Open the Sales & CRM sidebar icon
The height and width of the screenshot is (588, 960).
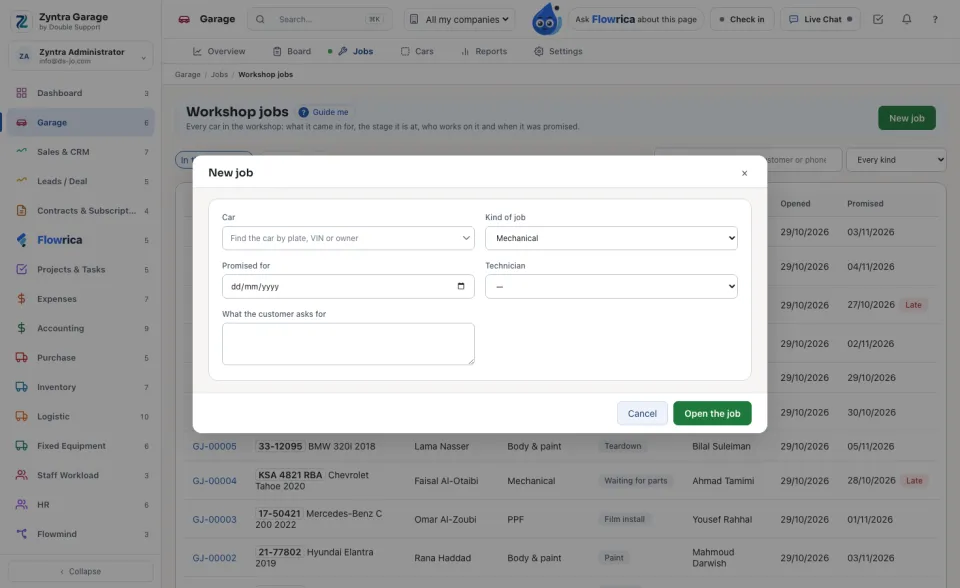point(21,151)
